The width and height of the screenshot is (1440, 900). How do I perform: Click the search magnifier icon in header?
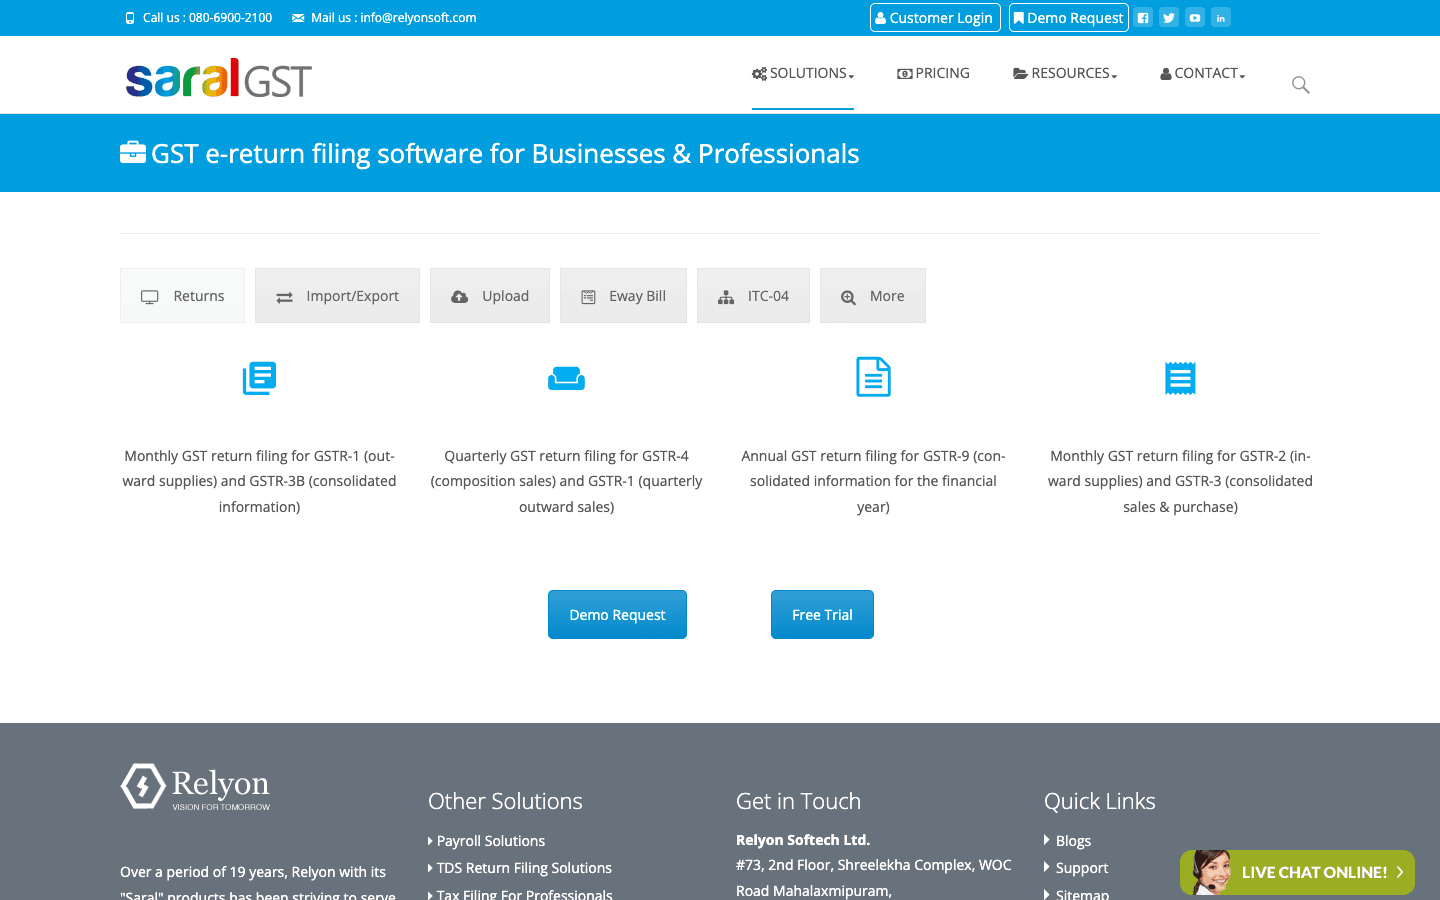tap(1300, 85)
